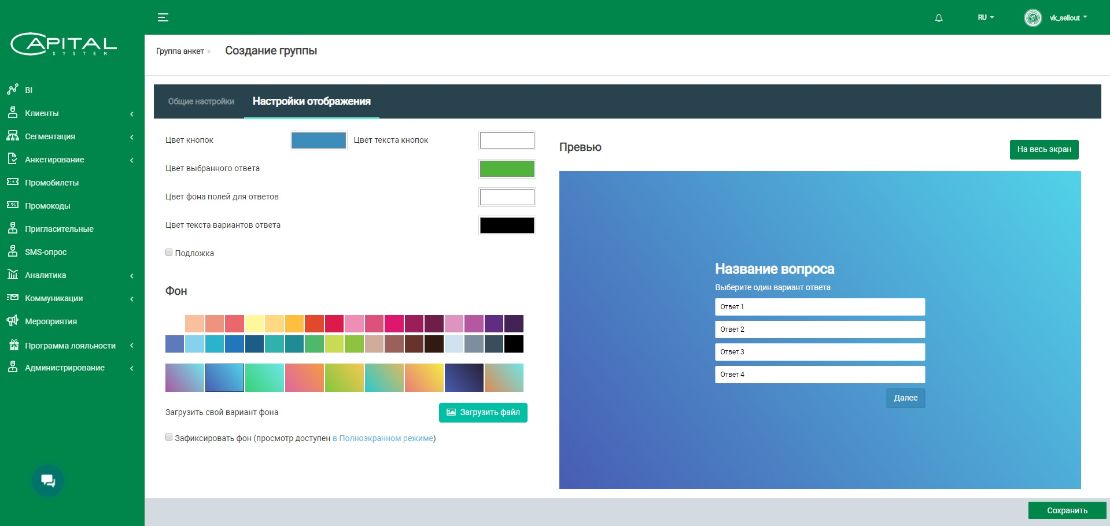Click the Загрузить файл button
The width and height of the screenshot is (1110, 526).
point(483,413)
